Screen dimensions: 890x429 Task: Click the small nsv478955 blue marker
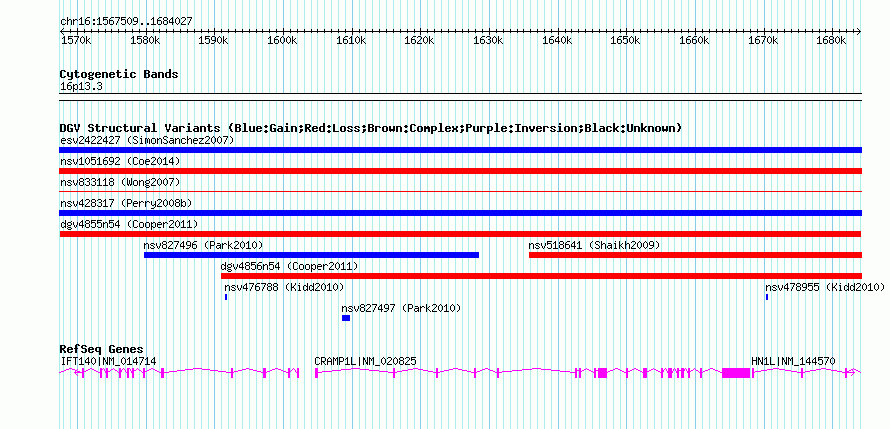767,297
